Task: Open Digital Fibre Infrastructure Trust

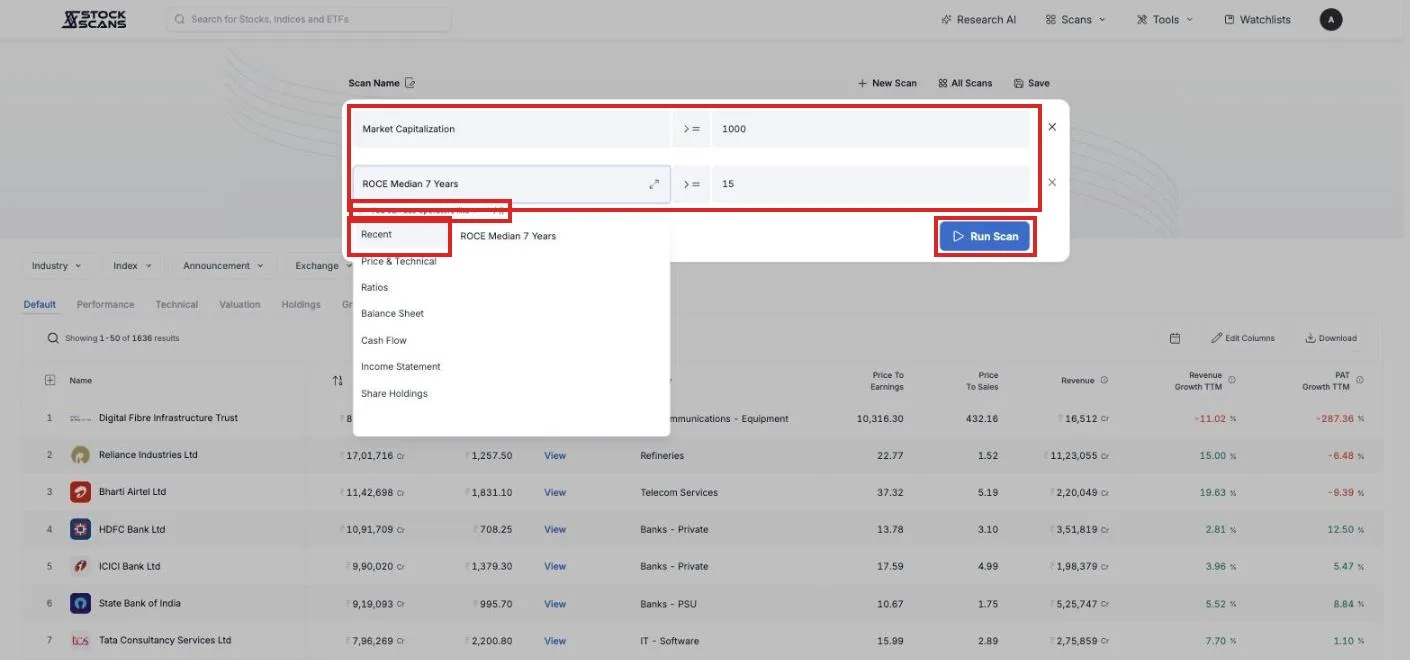Action: tap(168, 418)
